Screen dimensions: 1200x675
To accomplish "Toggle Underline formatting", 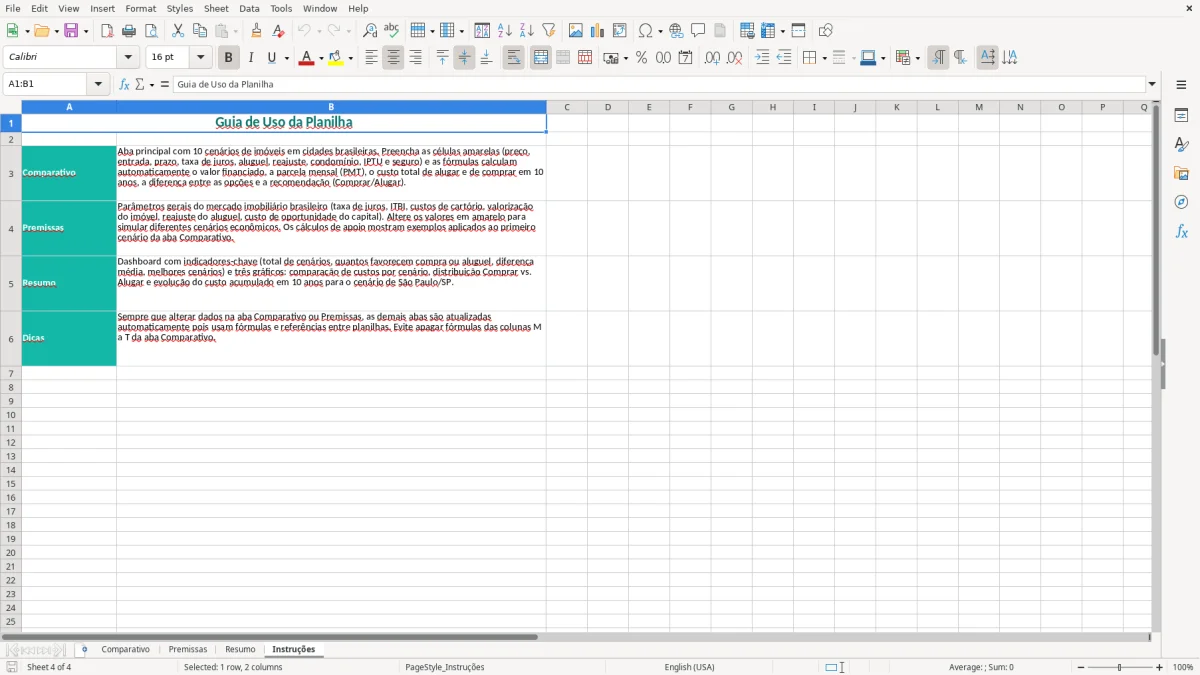I will (271, 58).
